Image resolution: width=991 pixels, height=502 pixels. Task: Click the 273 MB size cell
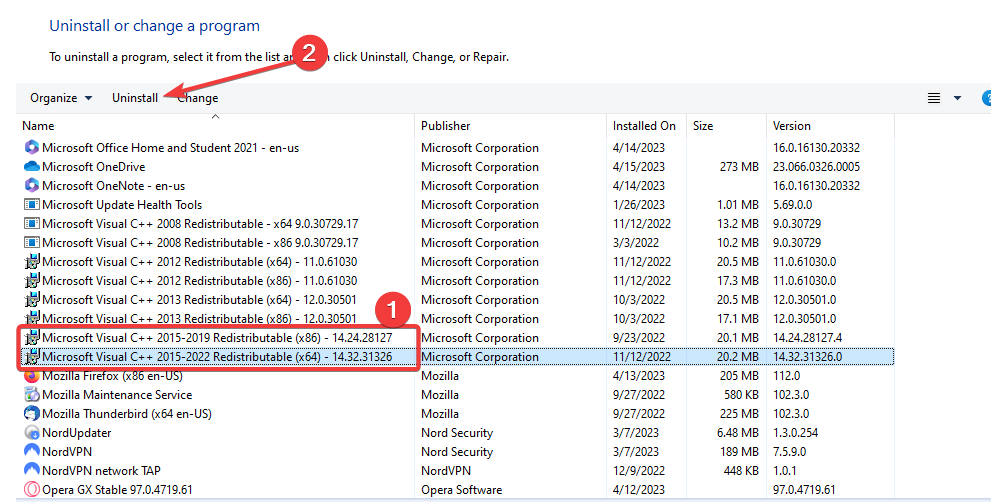pyautogui.click(x=739, y=166)
